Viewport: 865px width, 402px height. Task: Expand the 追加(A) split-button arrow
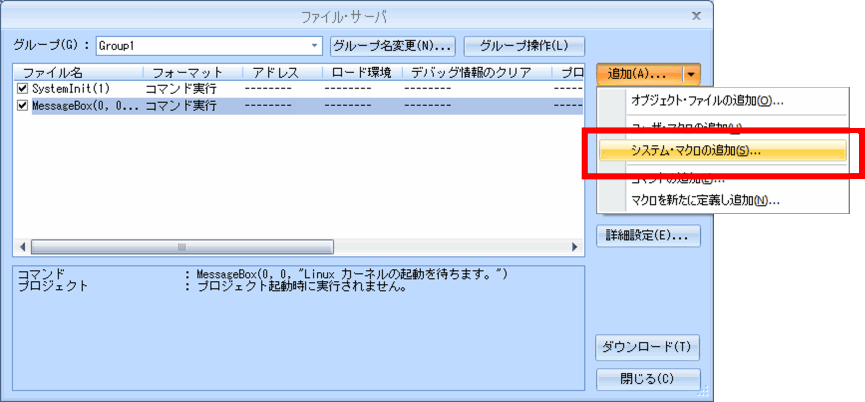pos(692,74)
